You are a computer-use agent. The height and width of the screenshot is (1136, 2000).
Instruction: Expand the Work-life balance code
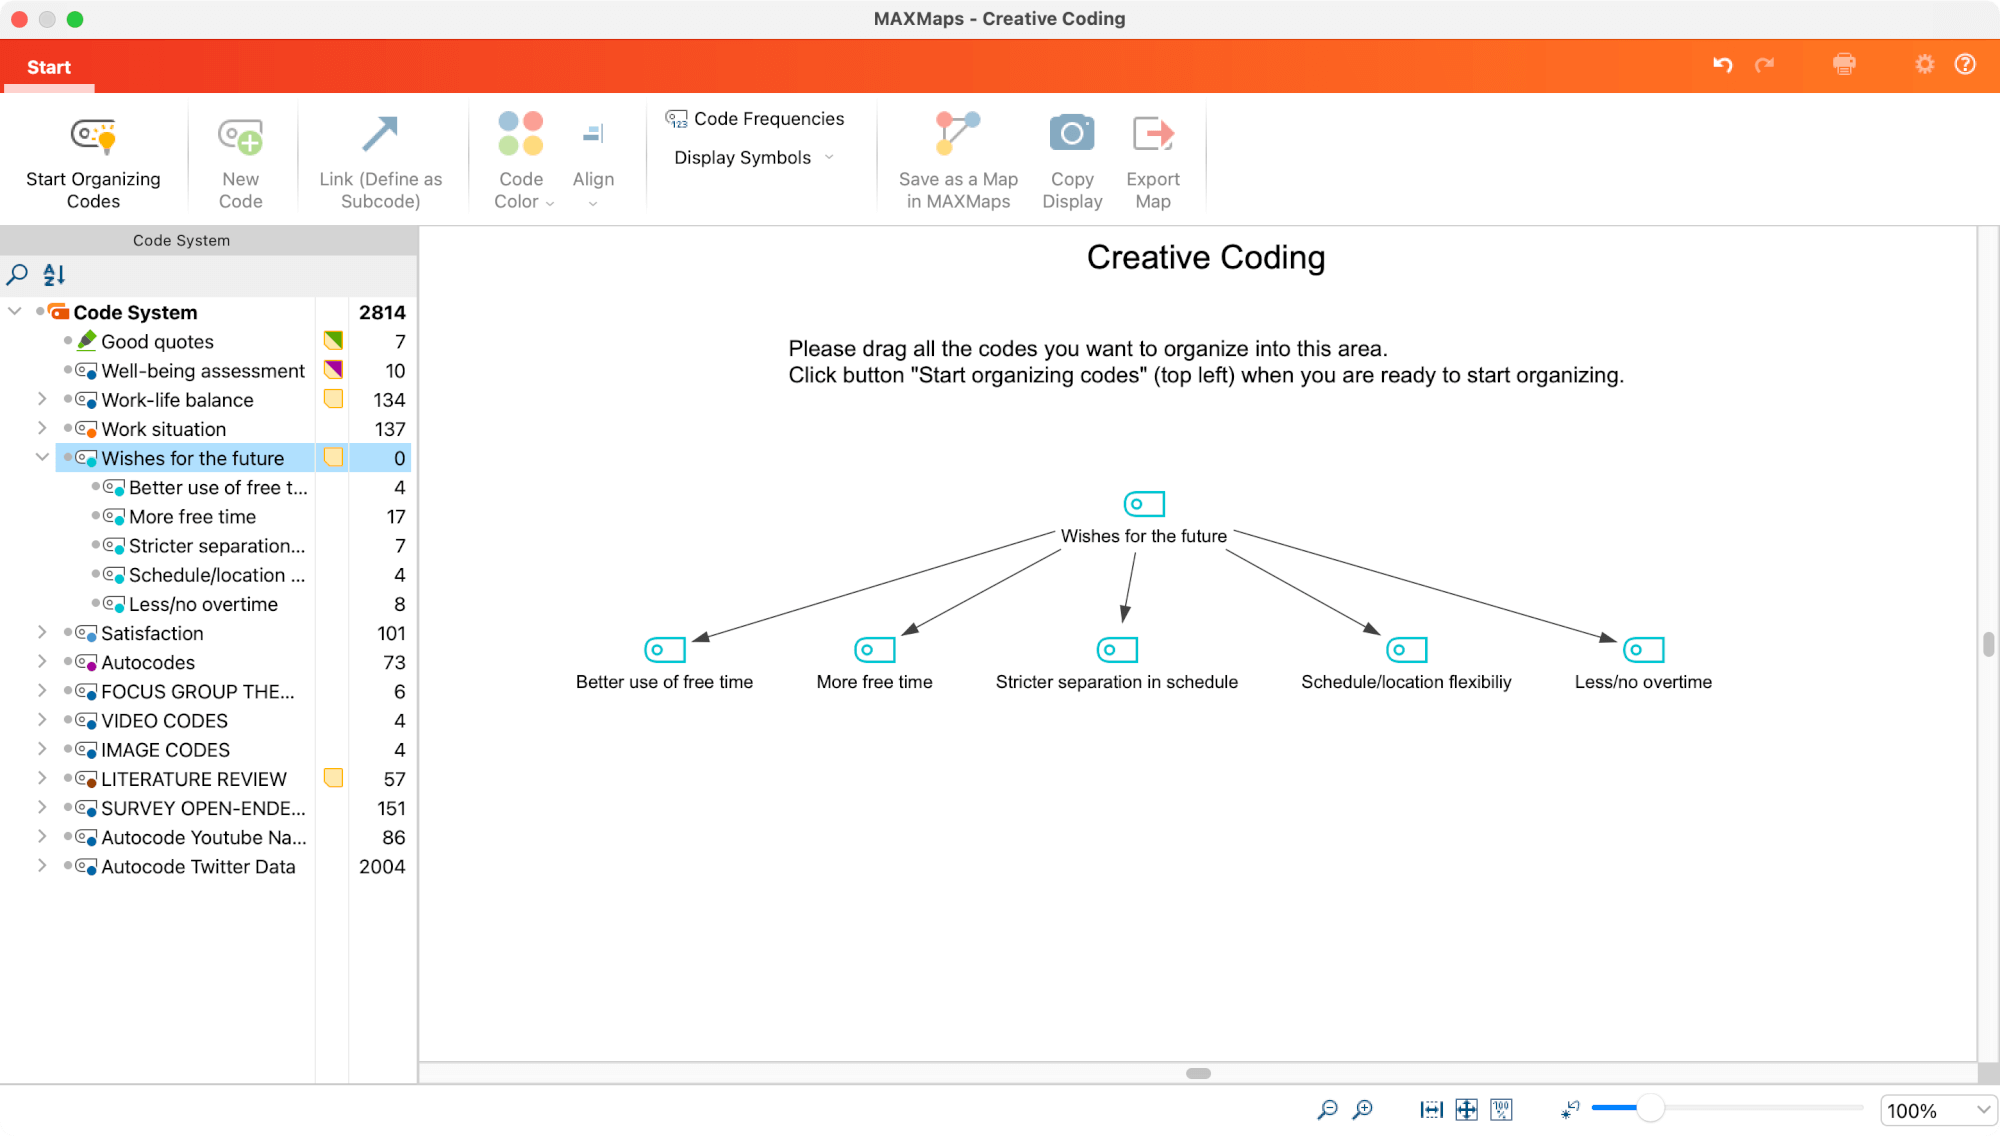coord(42,399)
